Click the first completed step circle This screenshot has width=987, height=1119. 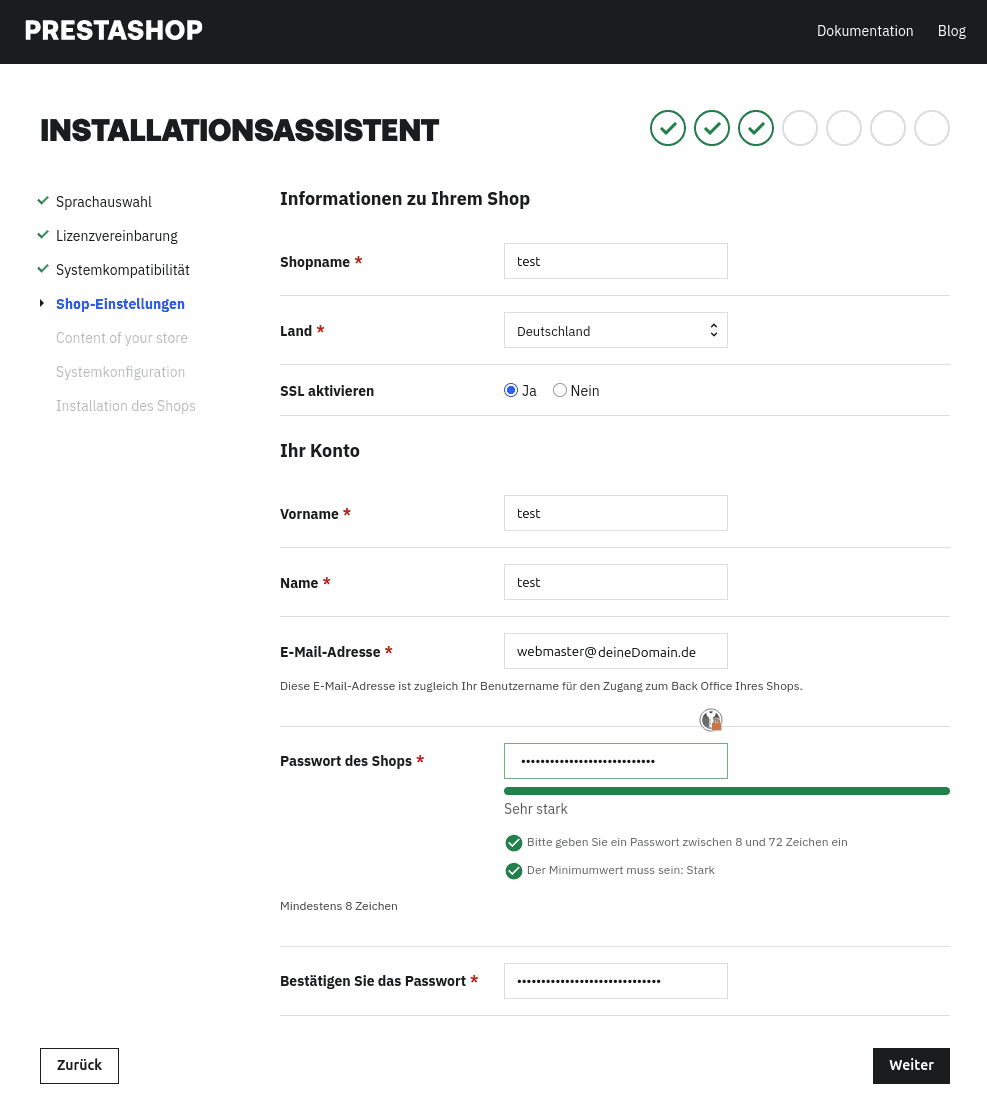click(668, 128)
